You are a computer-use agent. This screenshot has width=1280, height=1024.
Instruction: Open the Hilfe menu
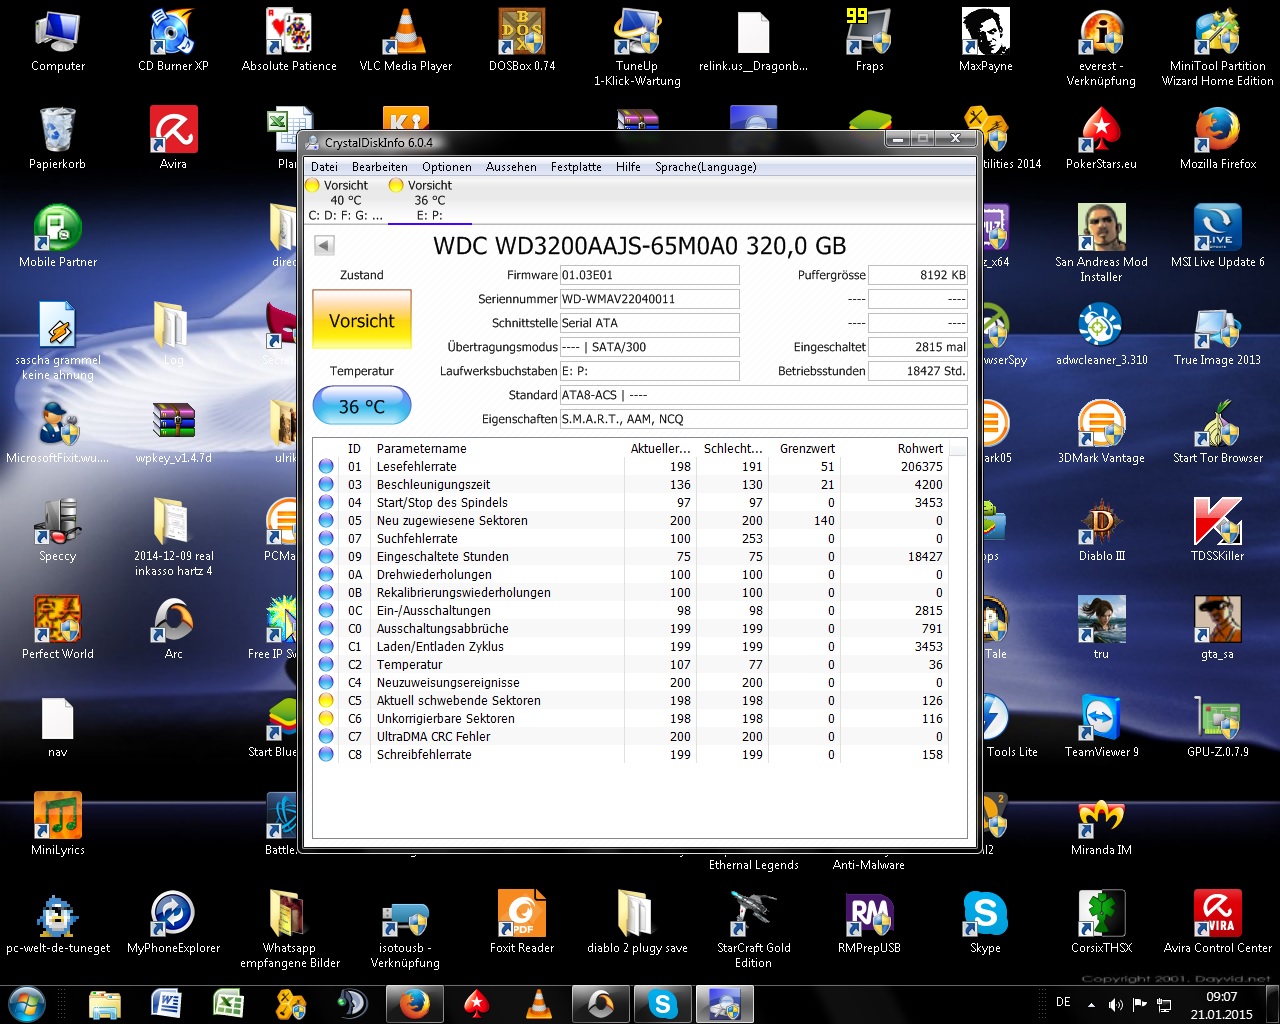coord(628,167)
